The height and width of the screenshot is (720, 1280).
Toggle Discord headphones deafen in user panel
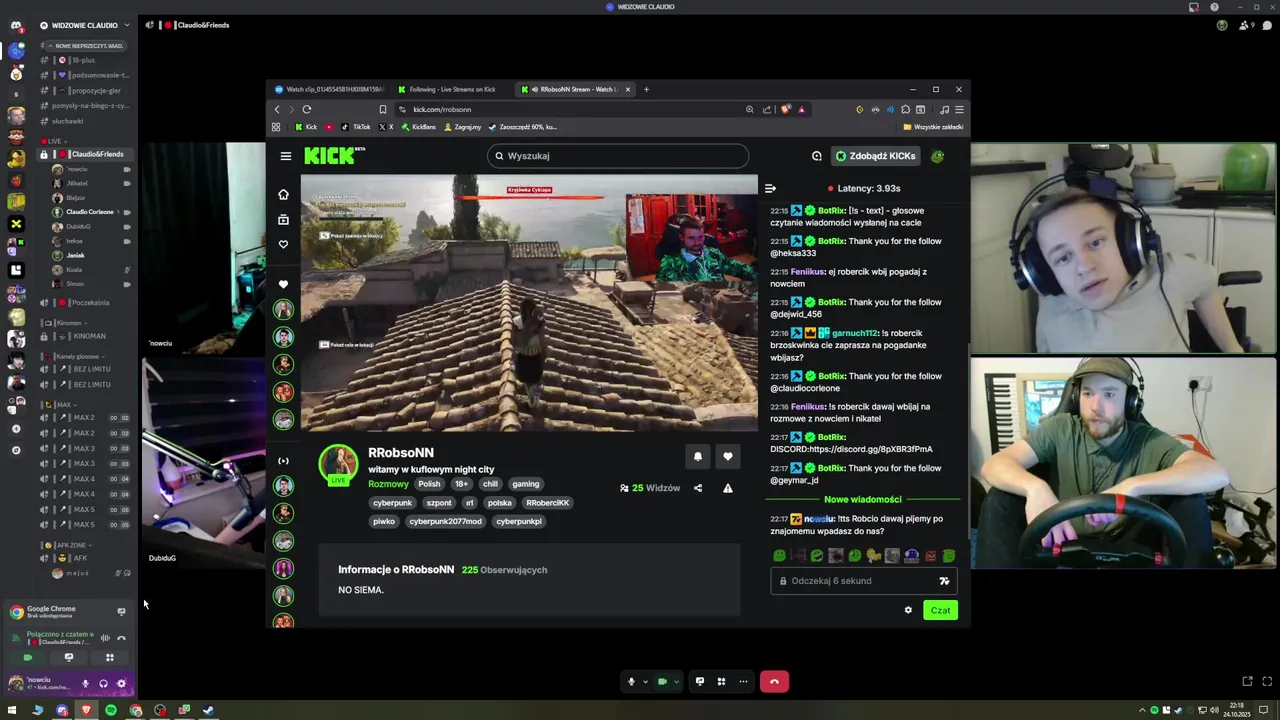103,684
